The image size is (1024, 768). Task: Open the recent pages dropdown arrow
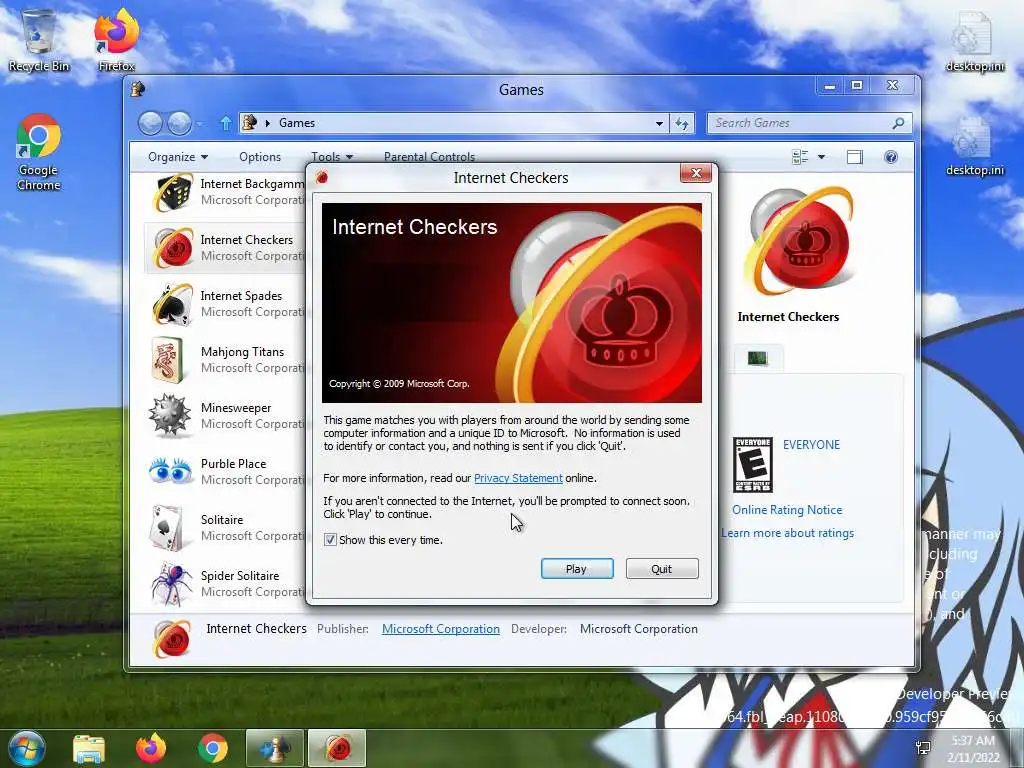[x=200, y=123]
